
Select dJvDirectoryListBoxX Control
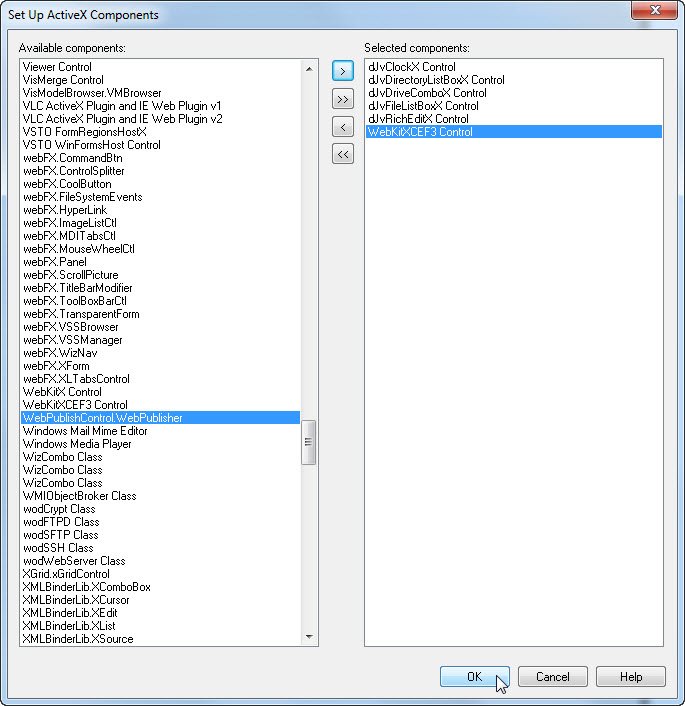(x=514, y=80)
